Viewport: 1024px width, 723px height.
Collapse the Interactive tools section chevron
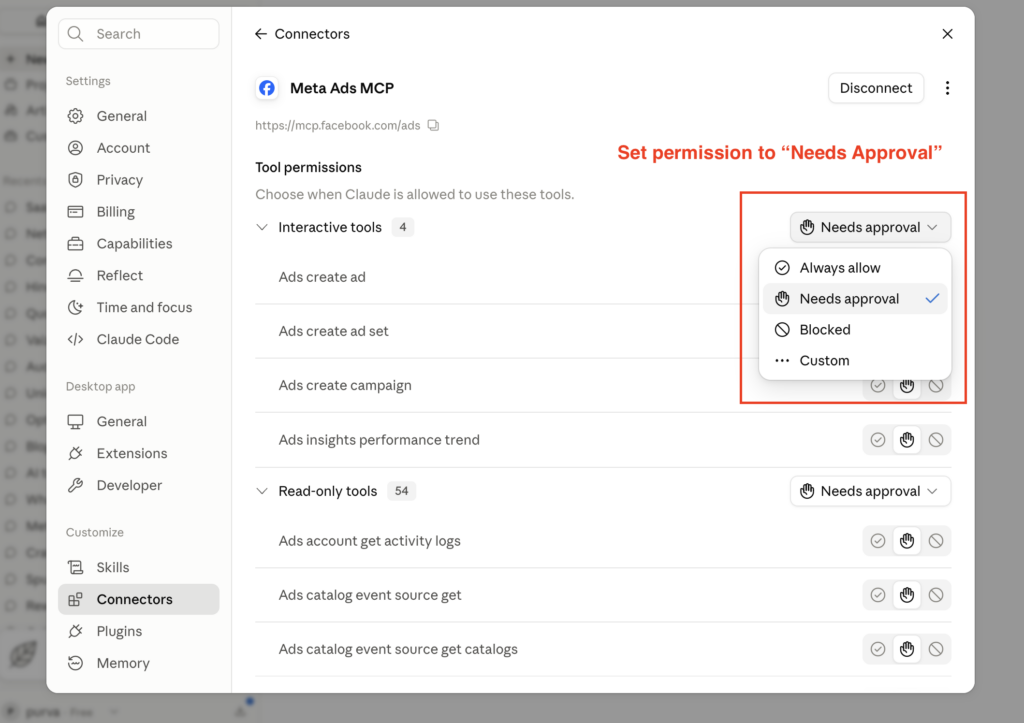click(262, 227)
